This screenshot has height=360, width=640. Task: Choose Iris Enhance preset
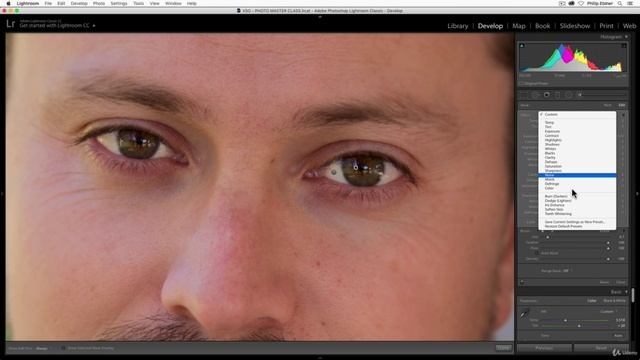577,205
